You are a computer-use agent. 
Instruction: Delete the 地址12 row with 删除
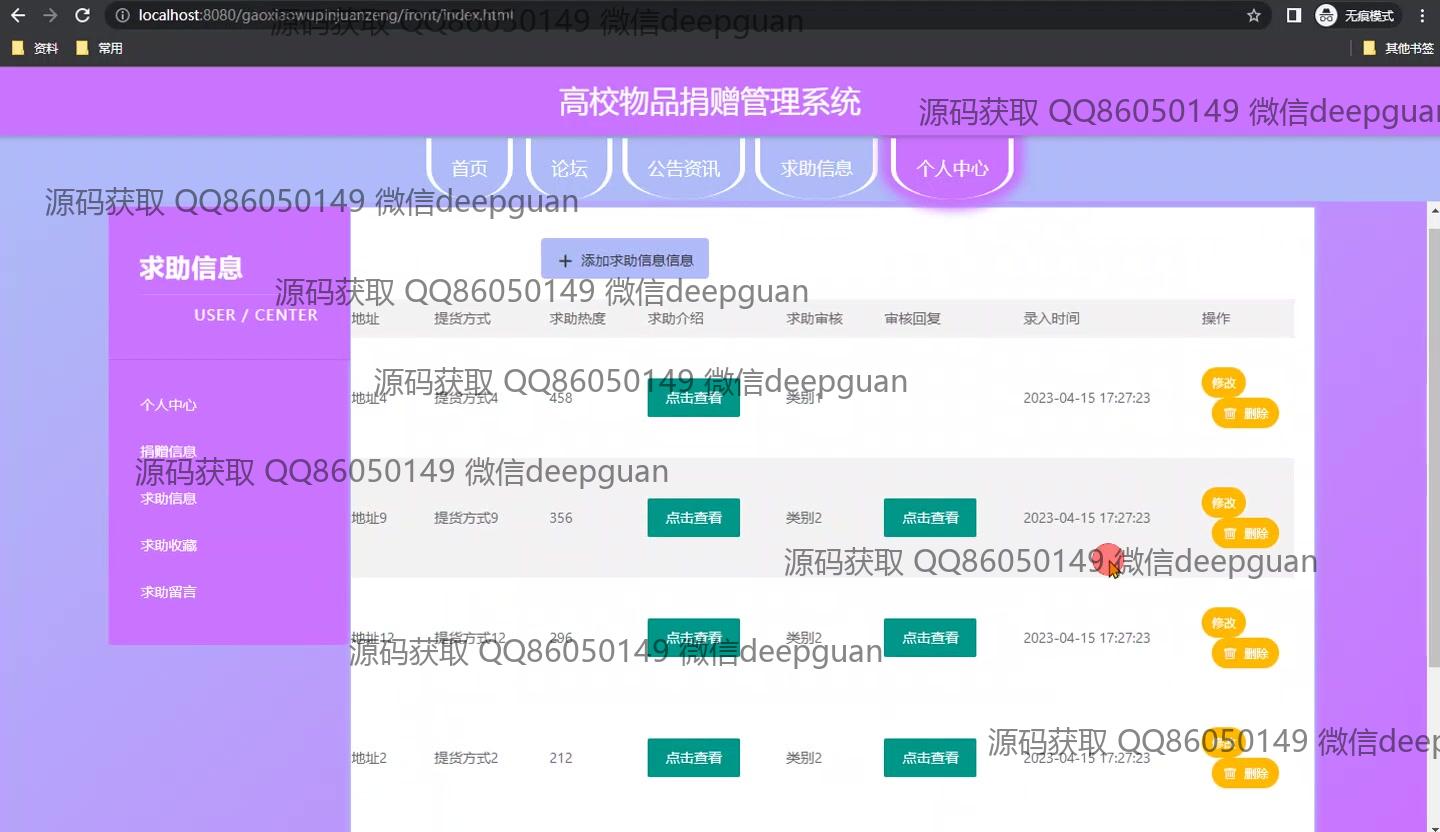coord(1245,653)
